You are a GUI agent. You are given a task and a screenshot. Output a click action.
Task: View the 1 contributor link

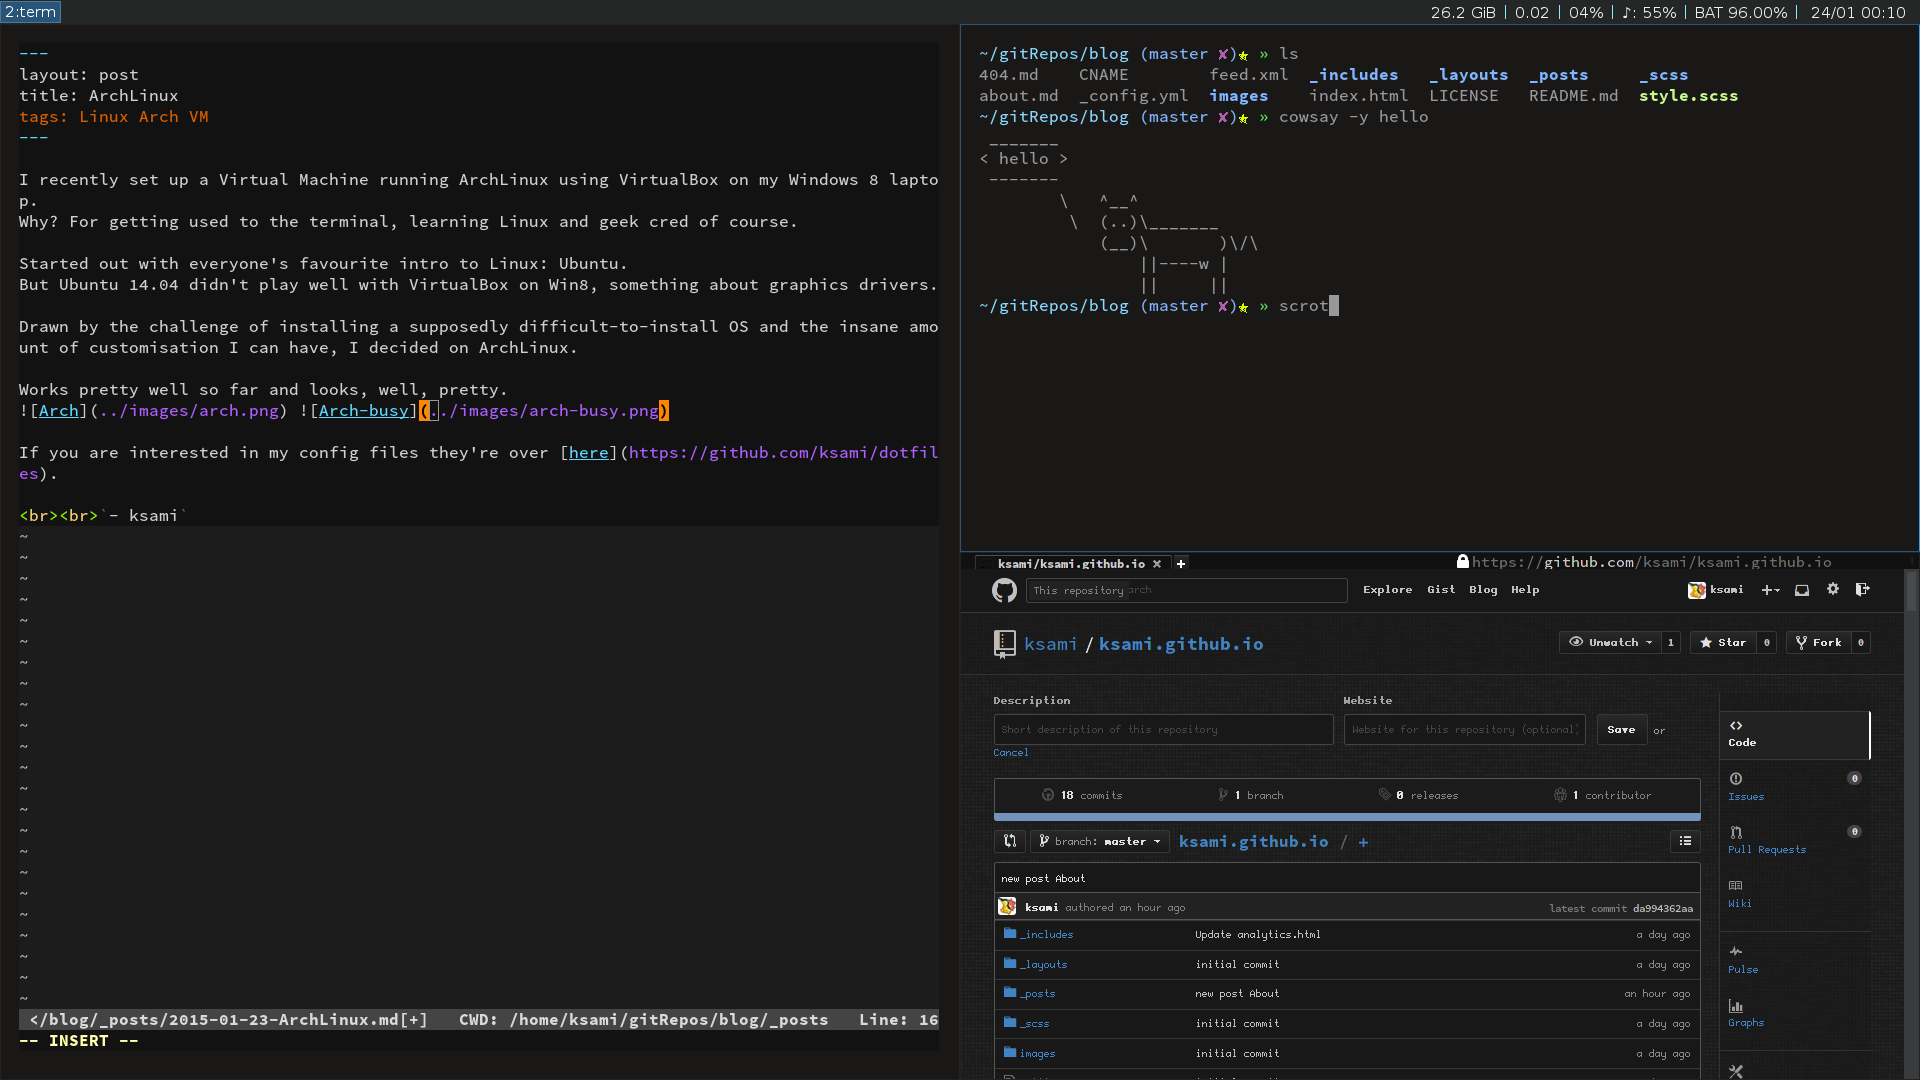[x=1602, y=795]
